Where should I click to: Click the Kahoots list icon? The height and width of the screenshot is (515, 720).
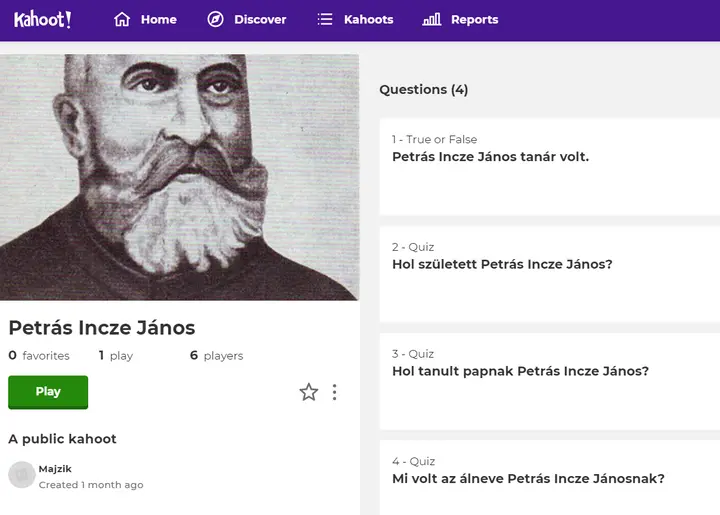coord(325,19)
